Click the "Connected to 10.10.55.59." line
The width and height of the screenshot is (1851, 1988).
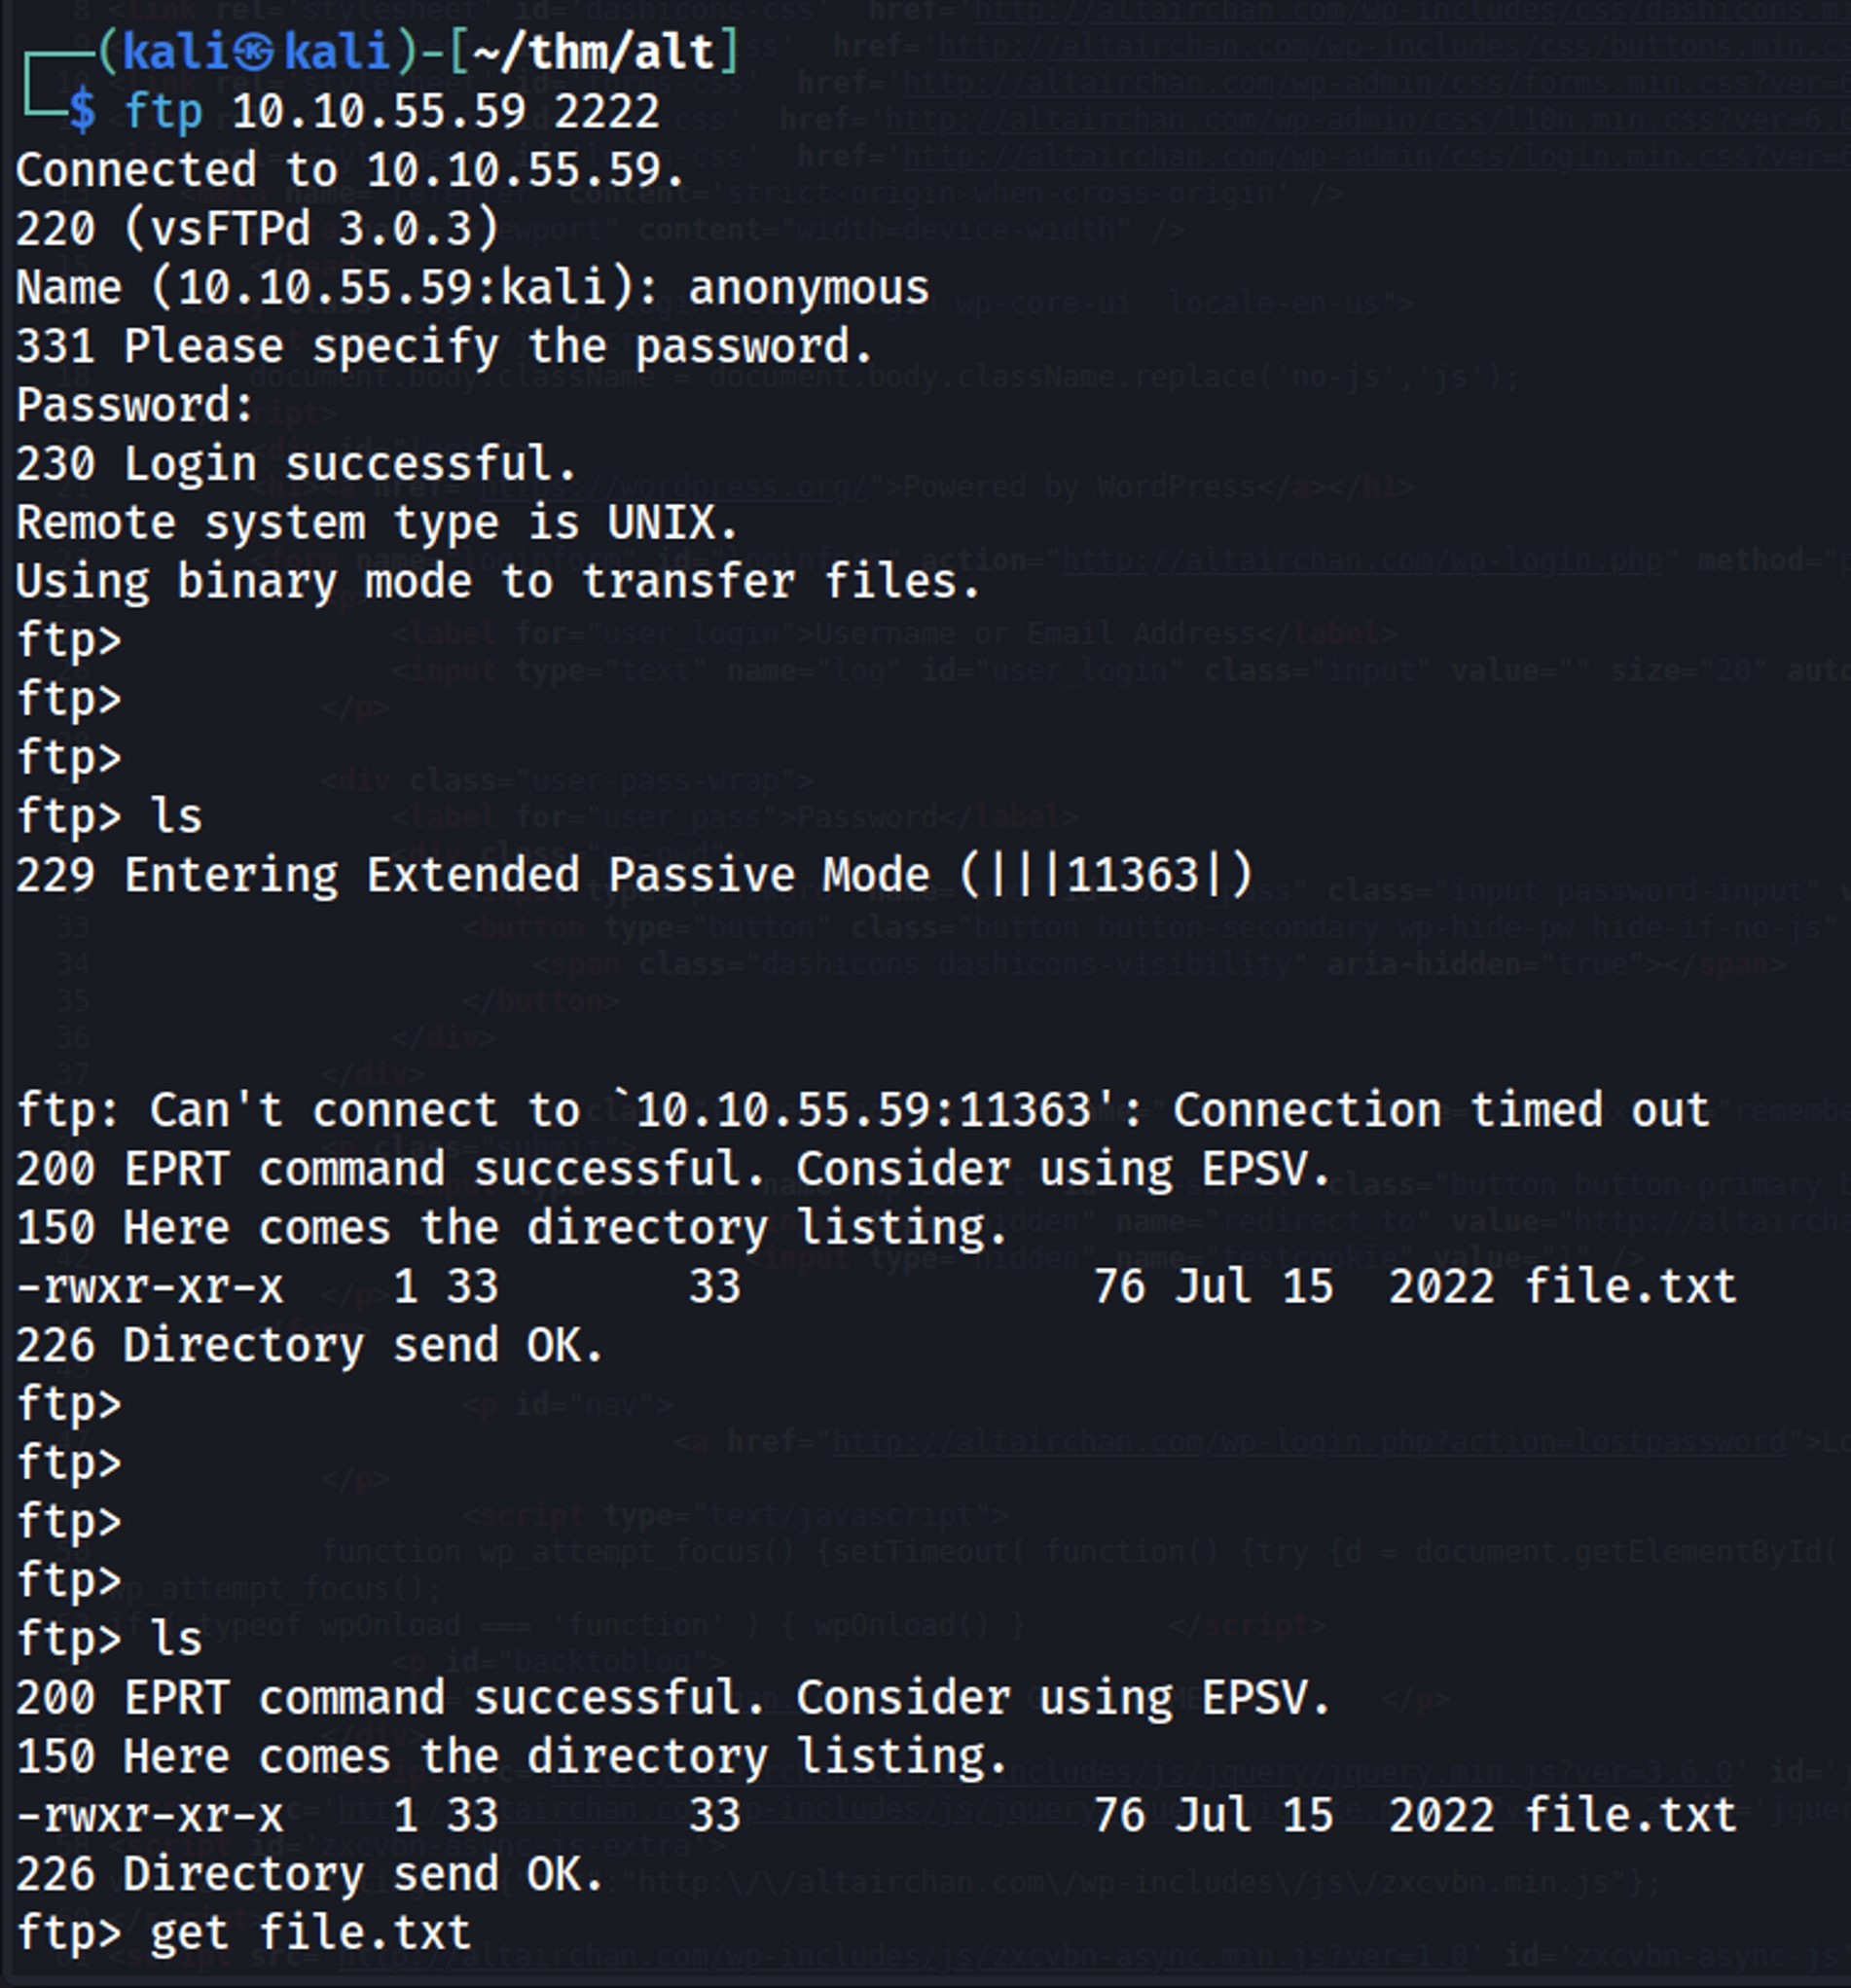(x=350, y=170)
